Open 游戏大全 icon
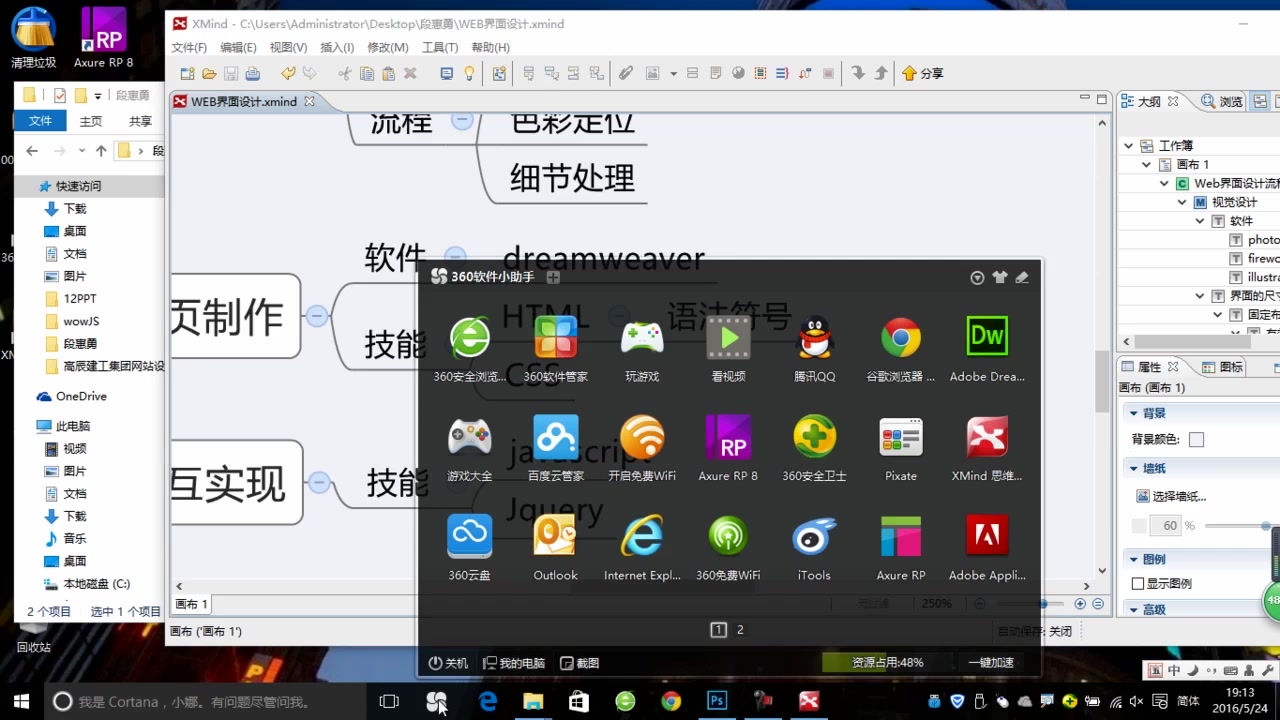 [470, 448]
